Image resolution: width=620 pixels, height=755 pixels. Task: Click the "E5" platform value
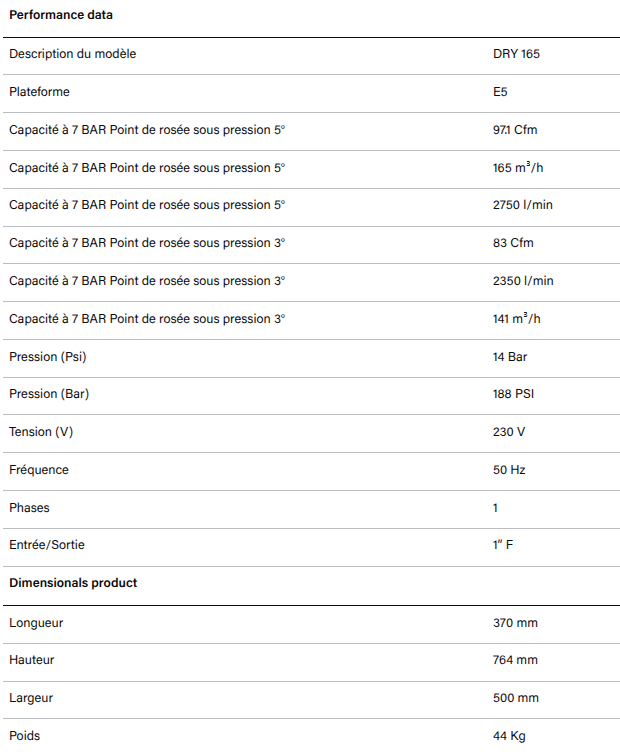point(500,92)
